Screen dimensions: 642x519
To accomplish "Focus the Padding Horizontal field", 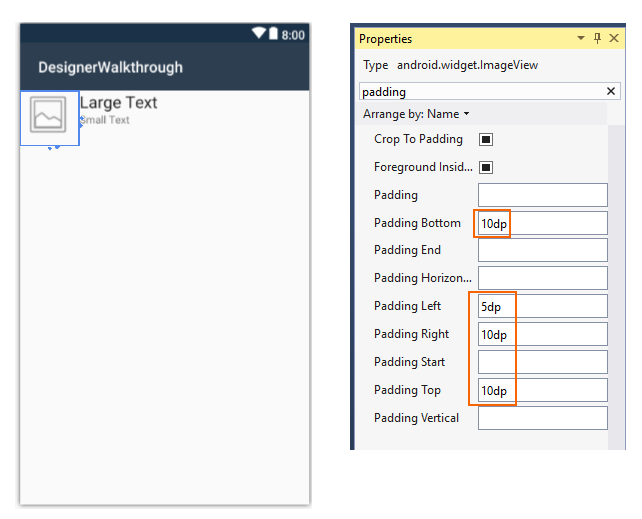I will pyautogui.click(x=542, y=278).
